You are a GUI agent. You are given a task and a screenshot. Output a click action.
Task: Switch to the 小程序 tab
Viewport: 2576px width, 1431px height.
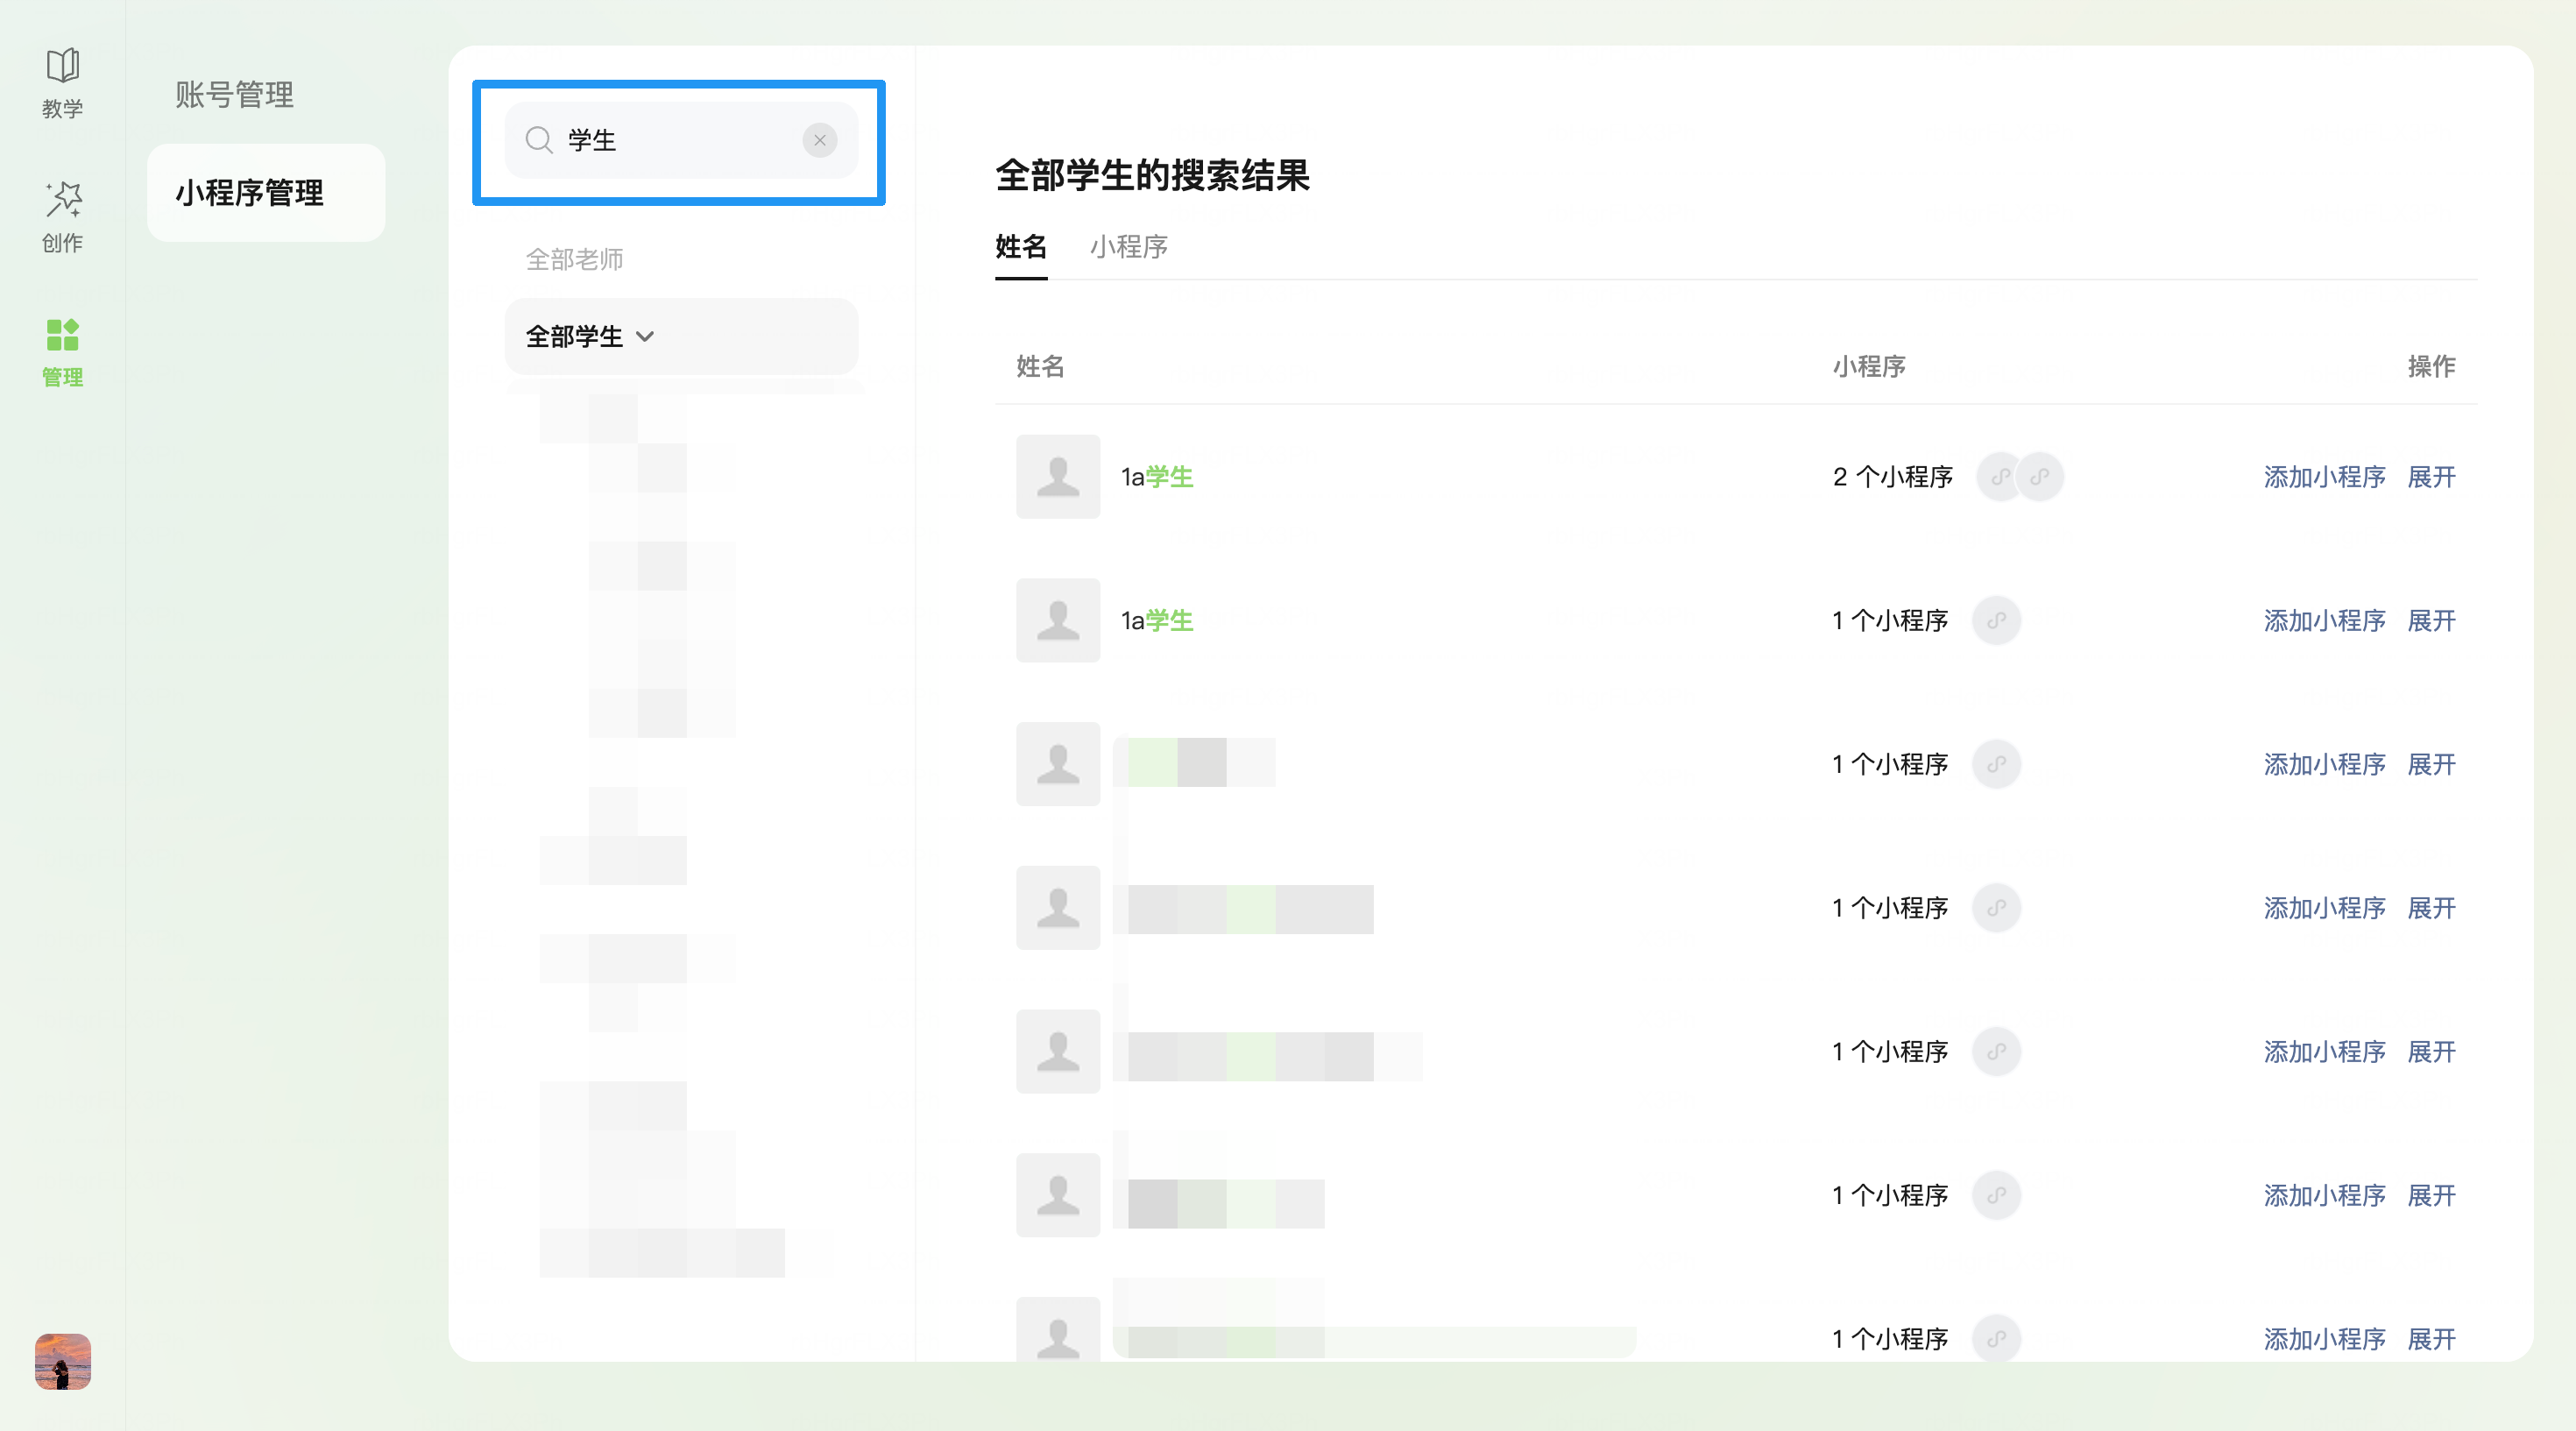coord(1128,247)
